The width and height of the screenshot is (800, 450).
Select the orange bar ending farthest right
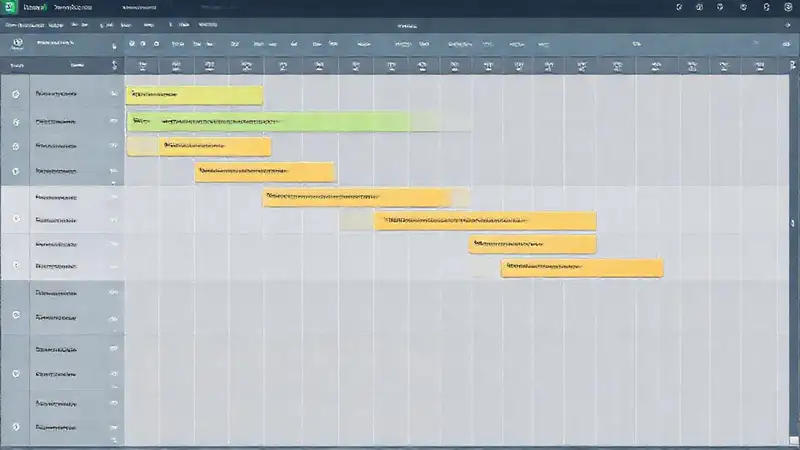(582, 268)
